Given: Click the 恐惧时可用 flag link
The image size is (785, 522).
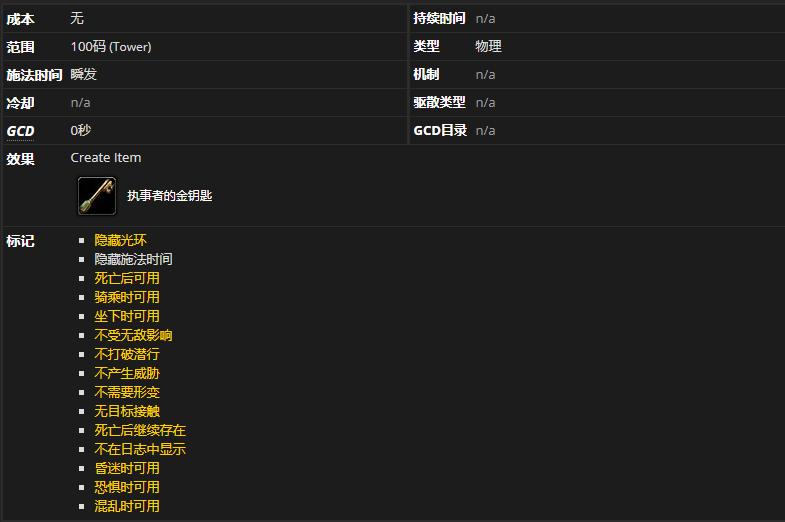Looking at the screenshot, I should click(x=127, y=487).
